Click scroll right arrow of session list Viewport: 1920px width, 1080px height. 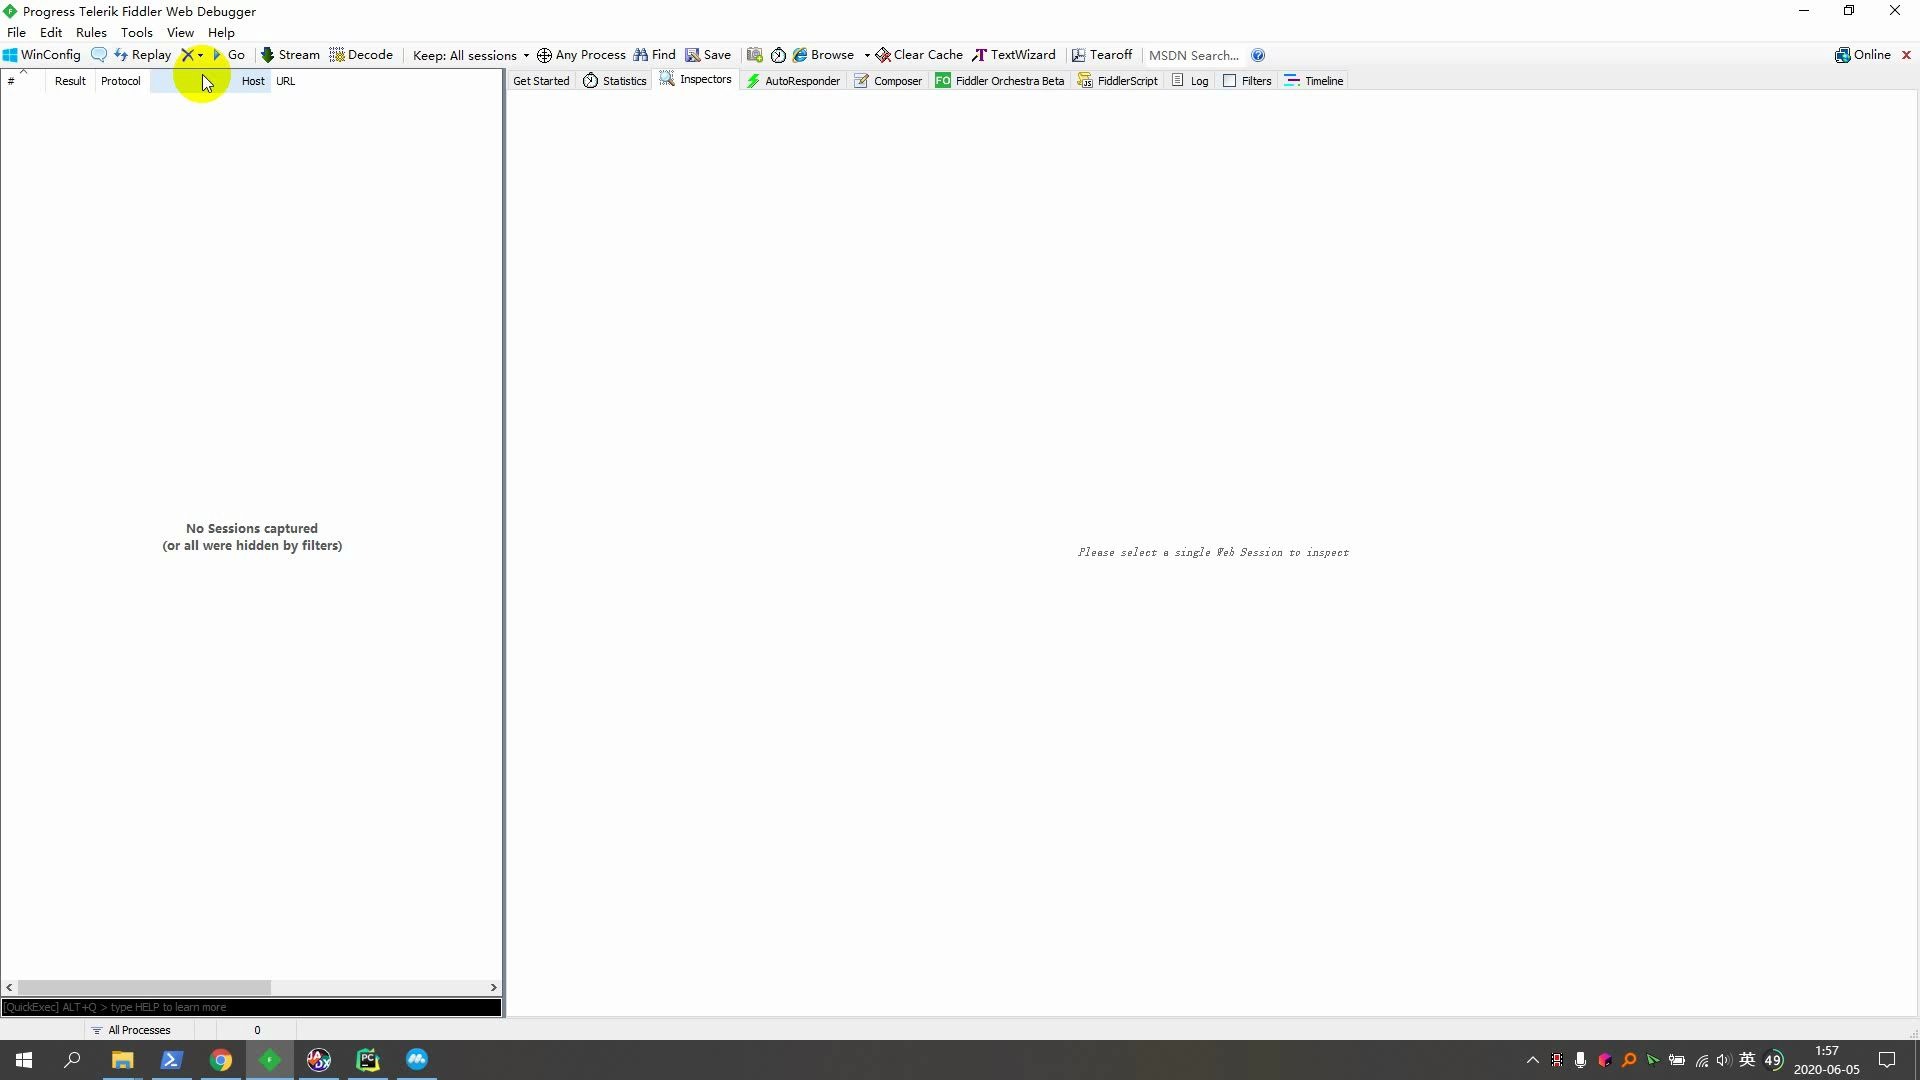(493, 987)
